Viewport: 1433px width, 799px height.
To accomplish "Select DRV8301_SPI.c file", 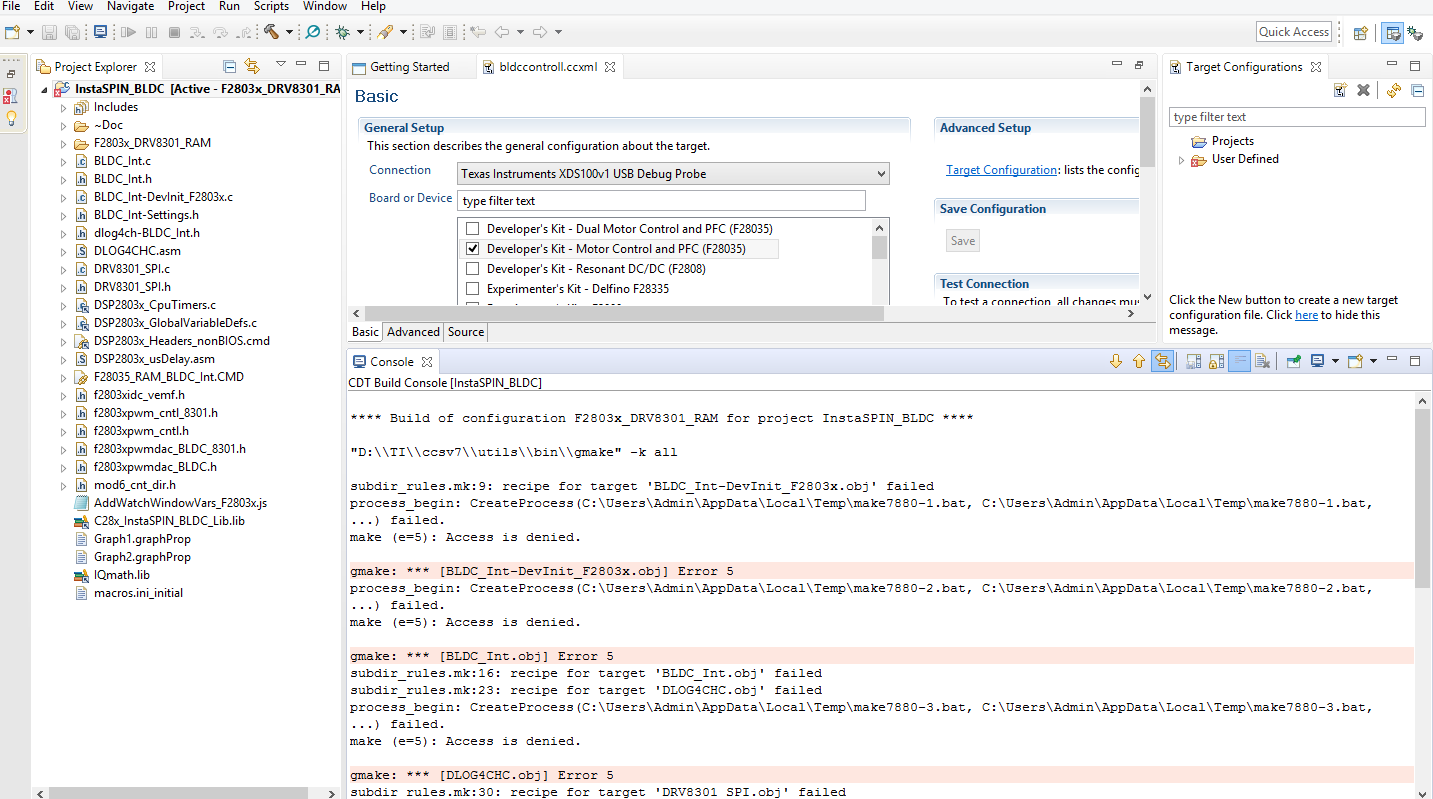I will (x=131, y=269).
